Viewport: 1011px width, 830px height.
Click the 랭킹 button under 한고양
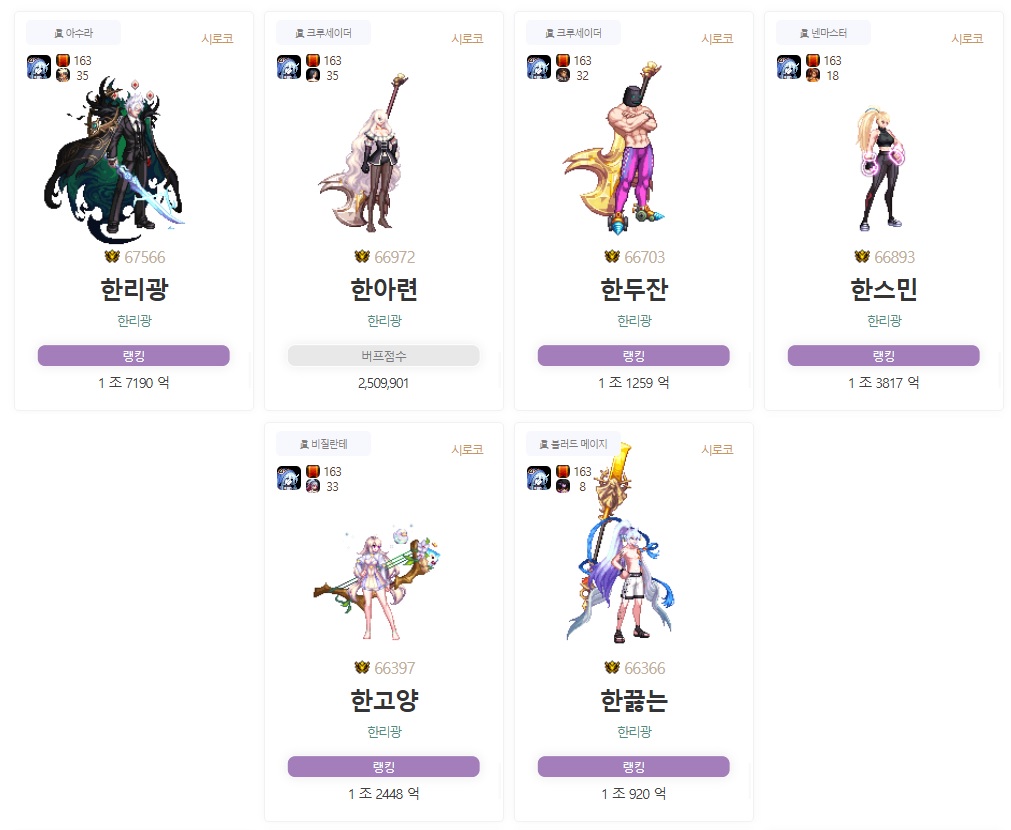tap(384, 766)
